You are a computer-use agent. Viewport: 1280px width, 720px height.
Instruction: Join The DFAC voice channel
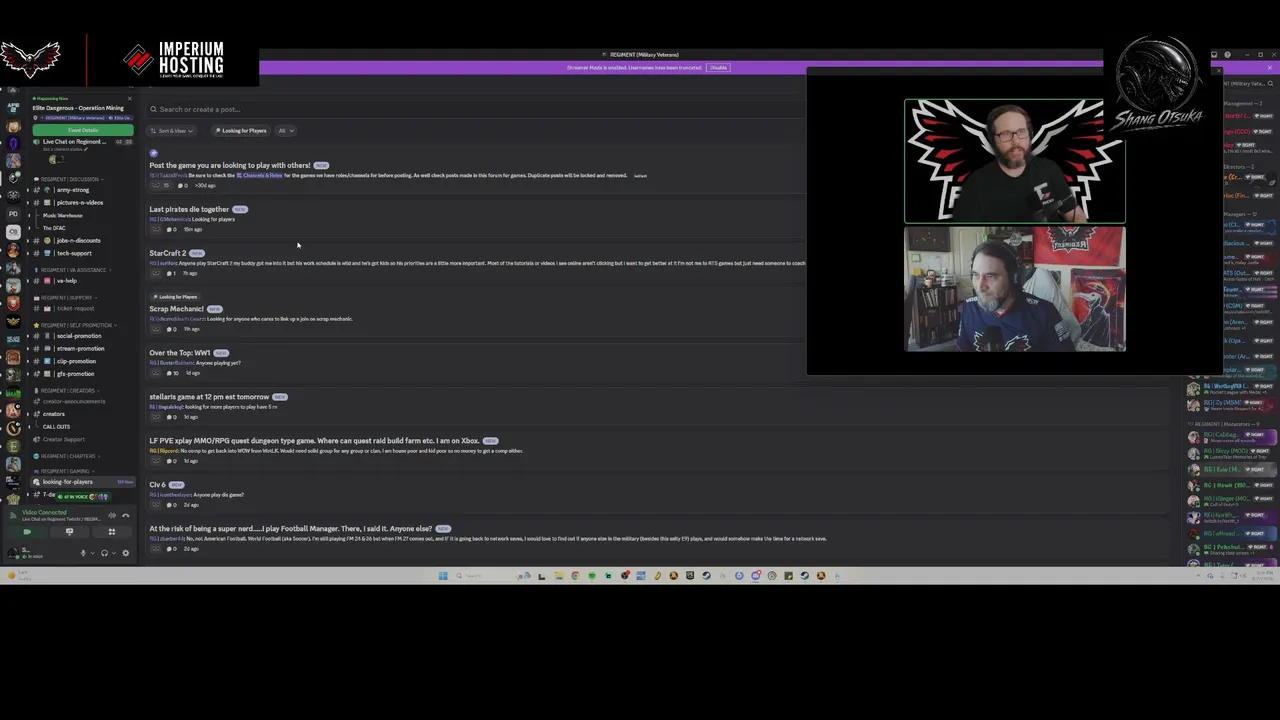click(54, 228)
